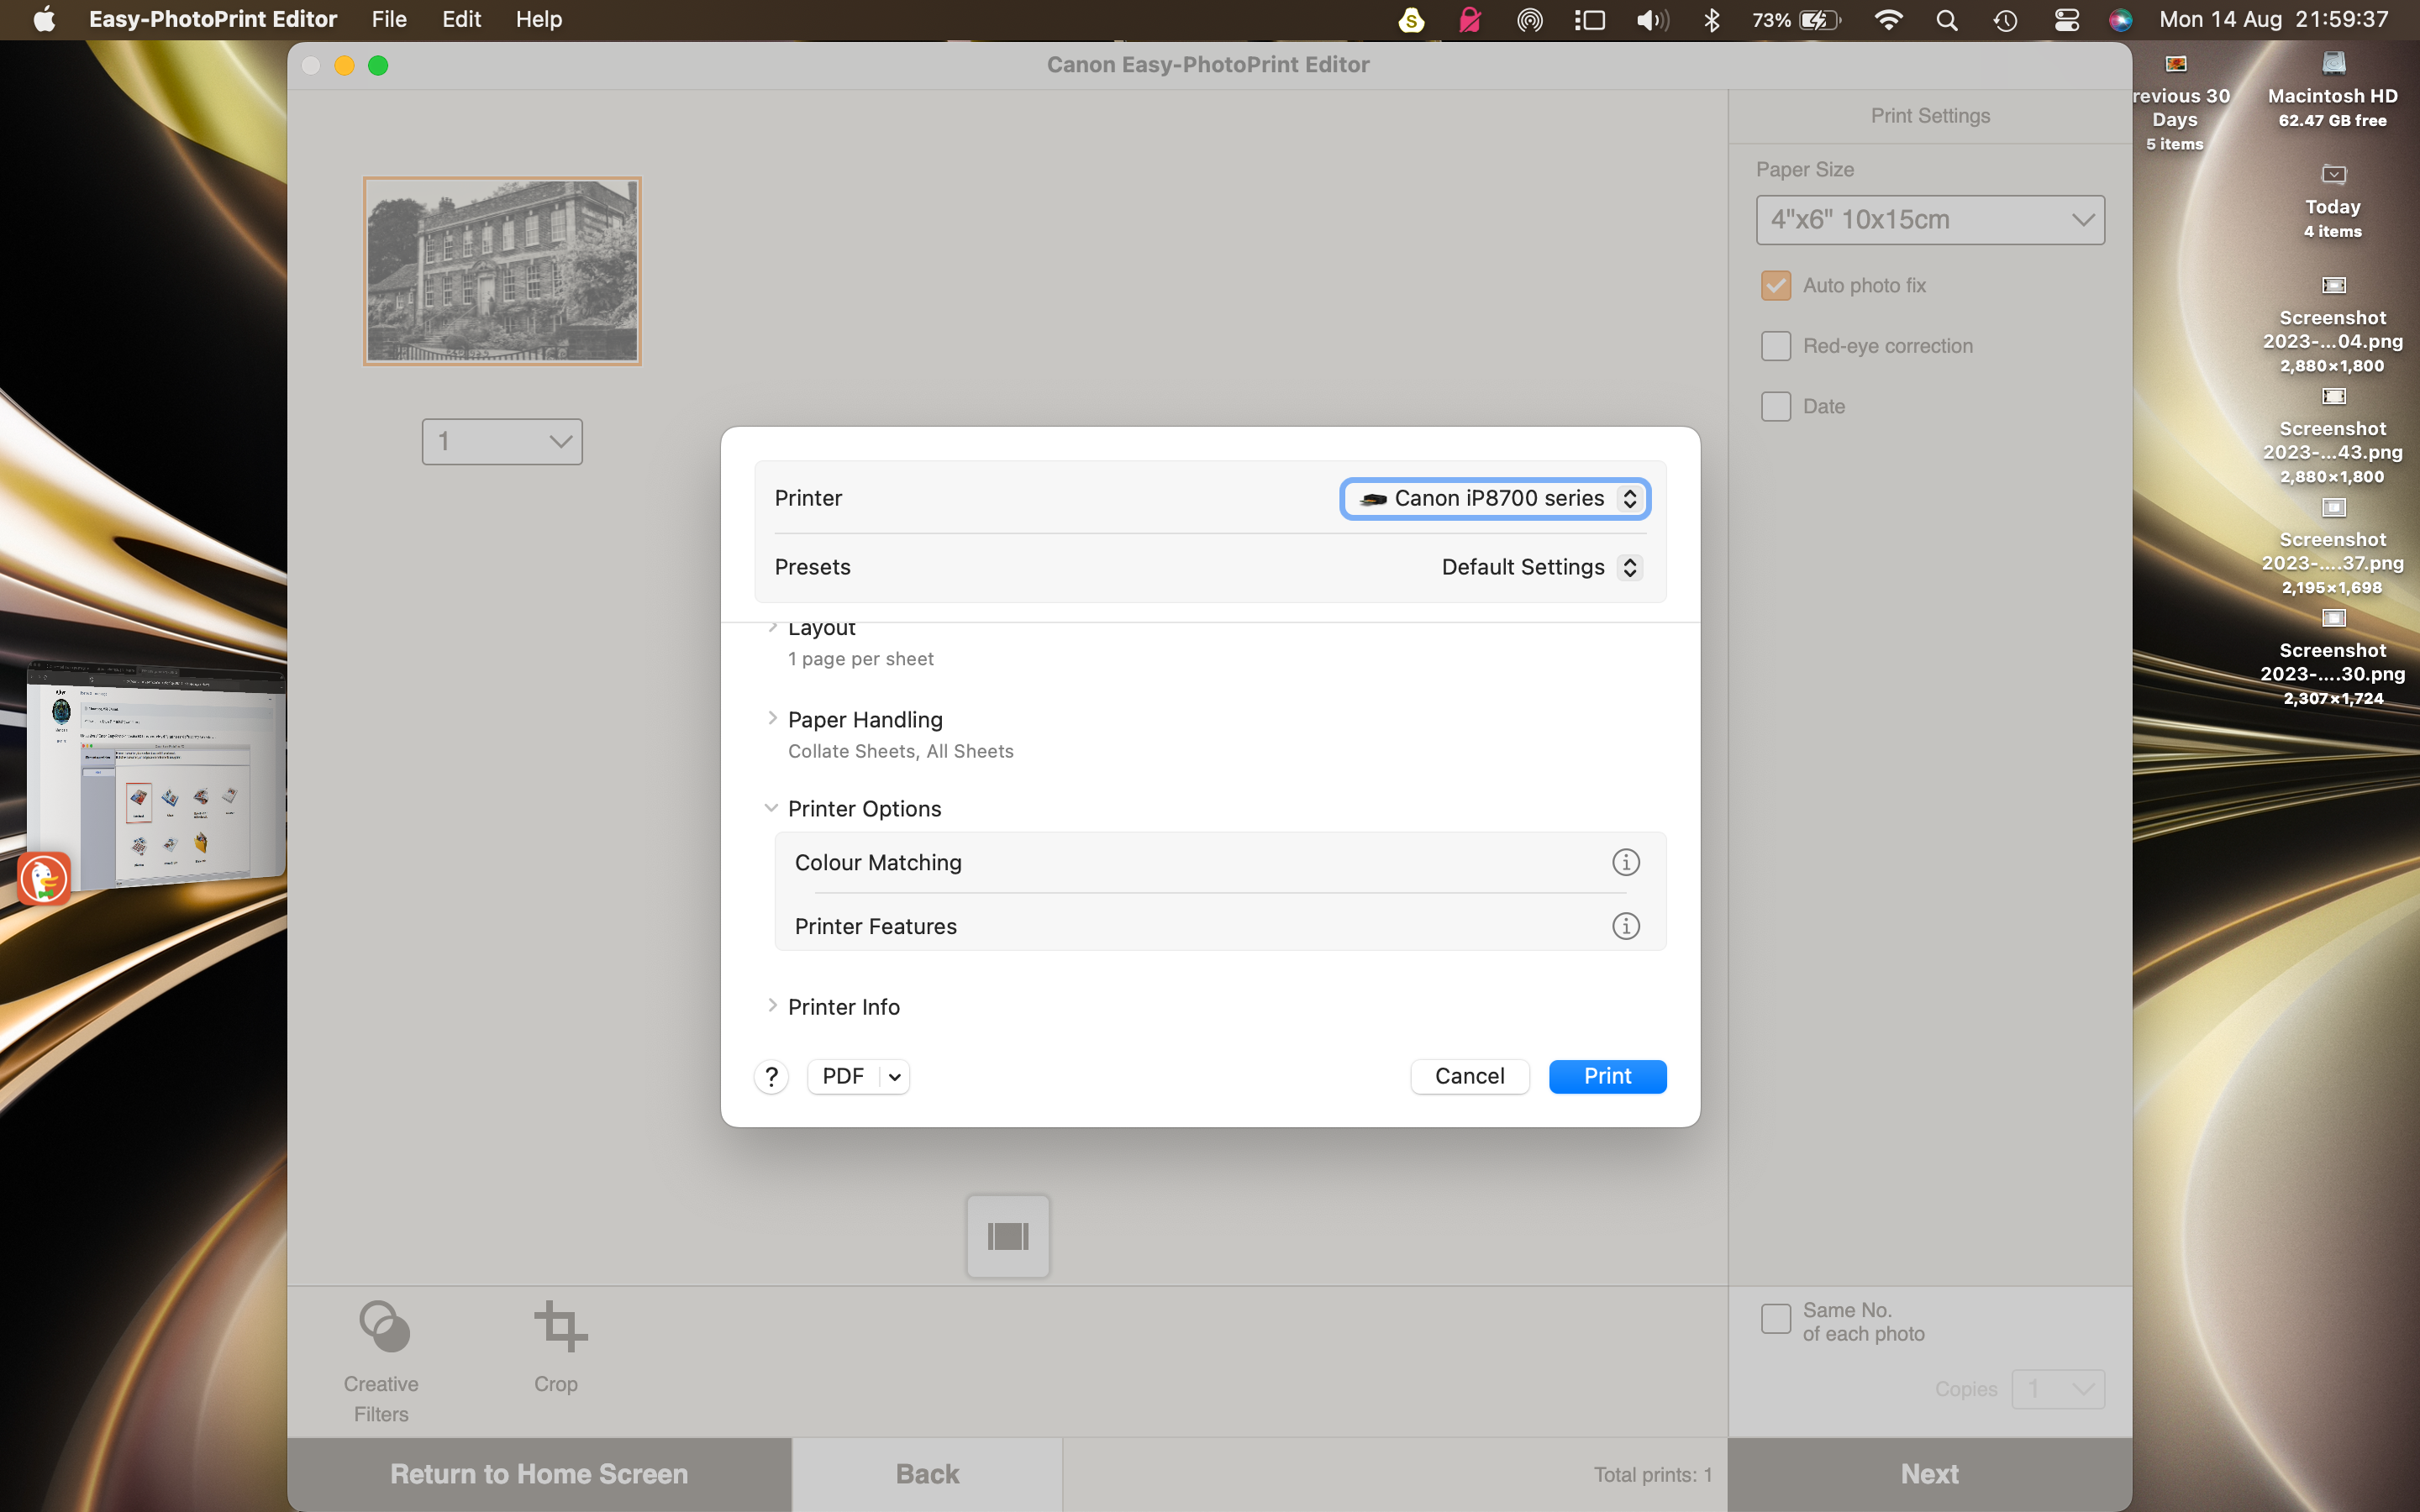The image size is (2420, 1512).
Task: Open Stage Manager menu bar icon
Action: 1590,19
